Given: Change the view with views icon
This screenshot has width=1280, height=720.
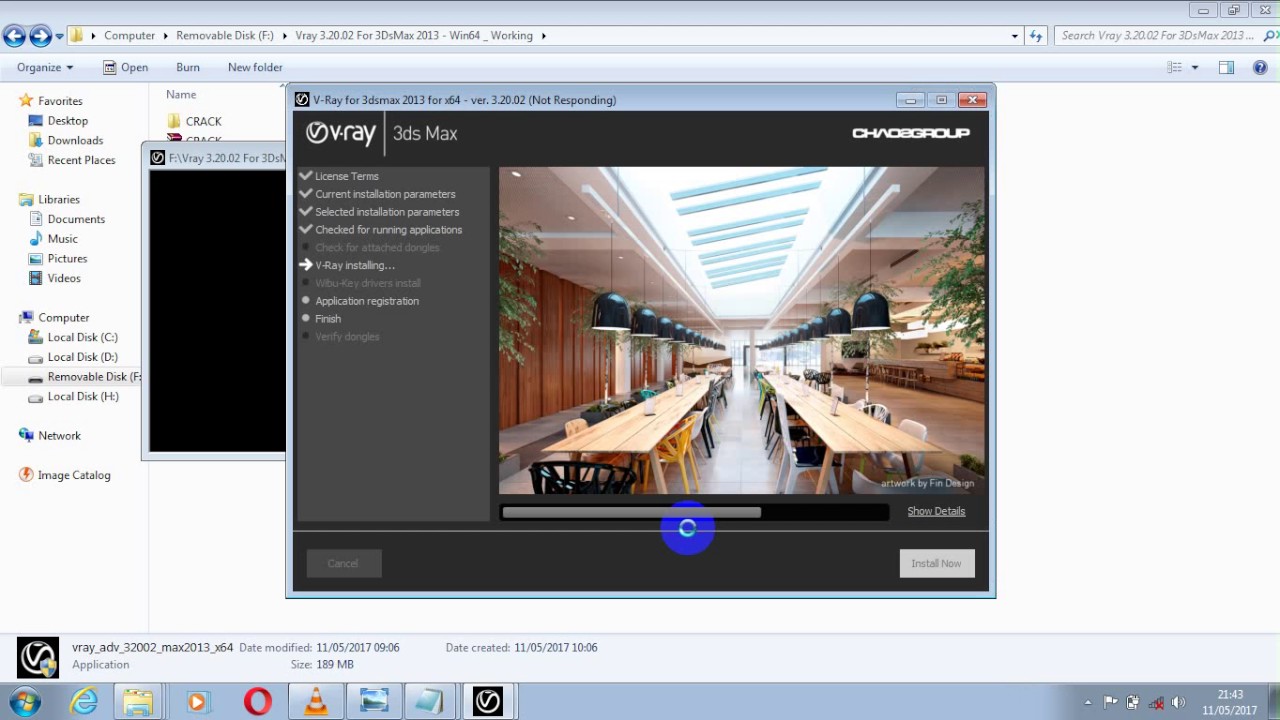Looking at the screenshot, I should point(1174,67).
